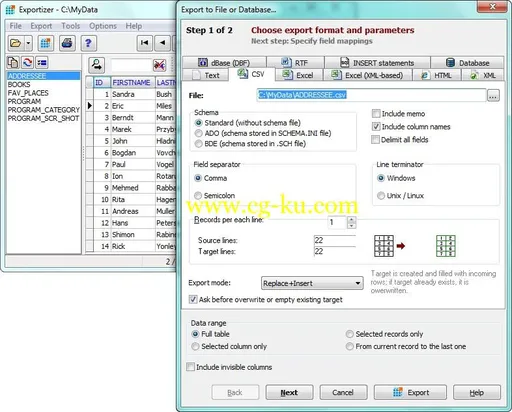The width and height of the screenshot is (512, 412).
Task: Click the blue question mark help icon
Action: [88, 43]
